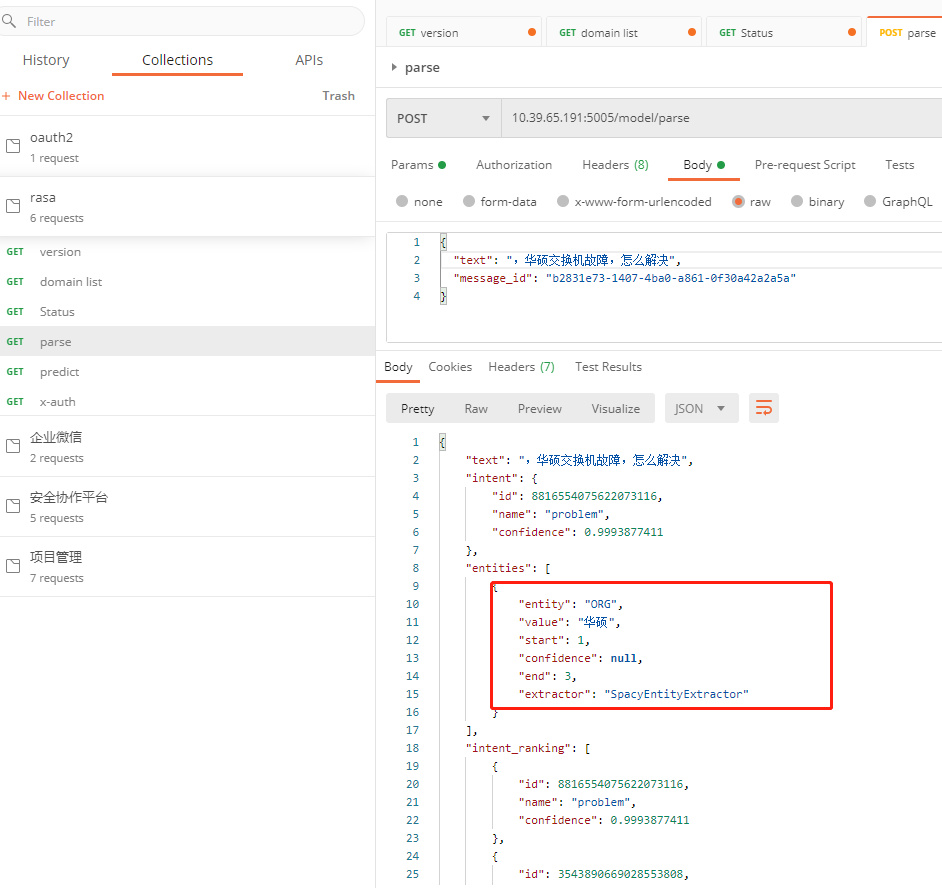
Task: Click the Trash link
Action: pos(338,95)
